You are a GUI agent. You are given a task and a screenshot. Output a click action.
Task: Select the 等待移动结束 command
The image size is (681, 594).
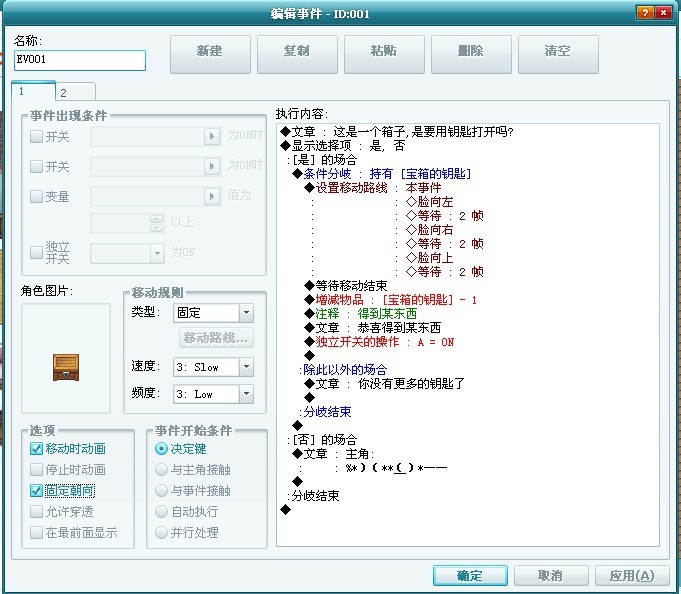(346, 285)
